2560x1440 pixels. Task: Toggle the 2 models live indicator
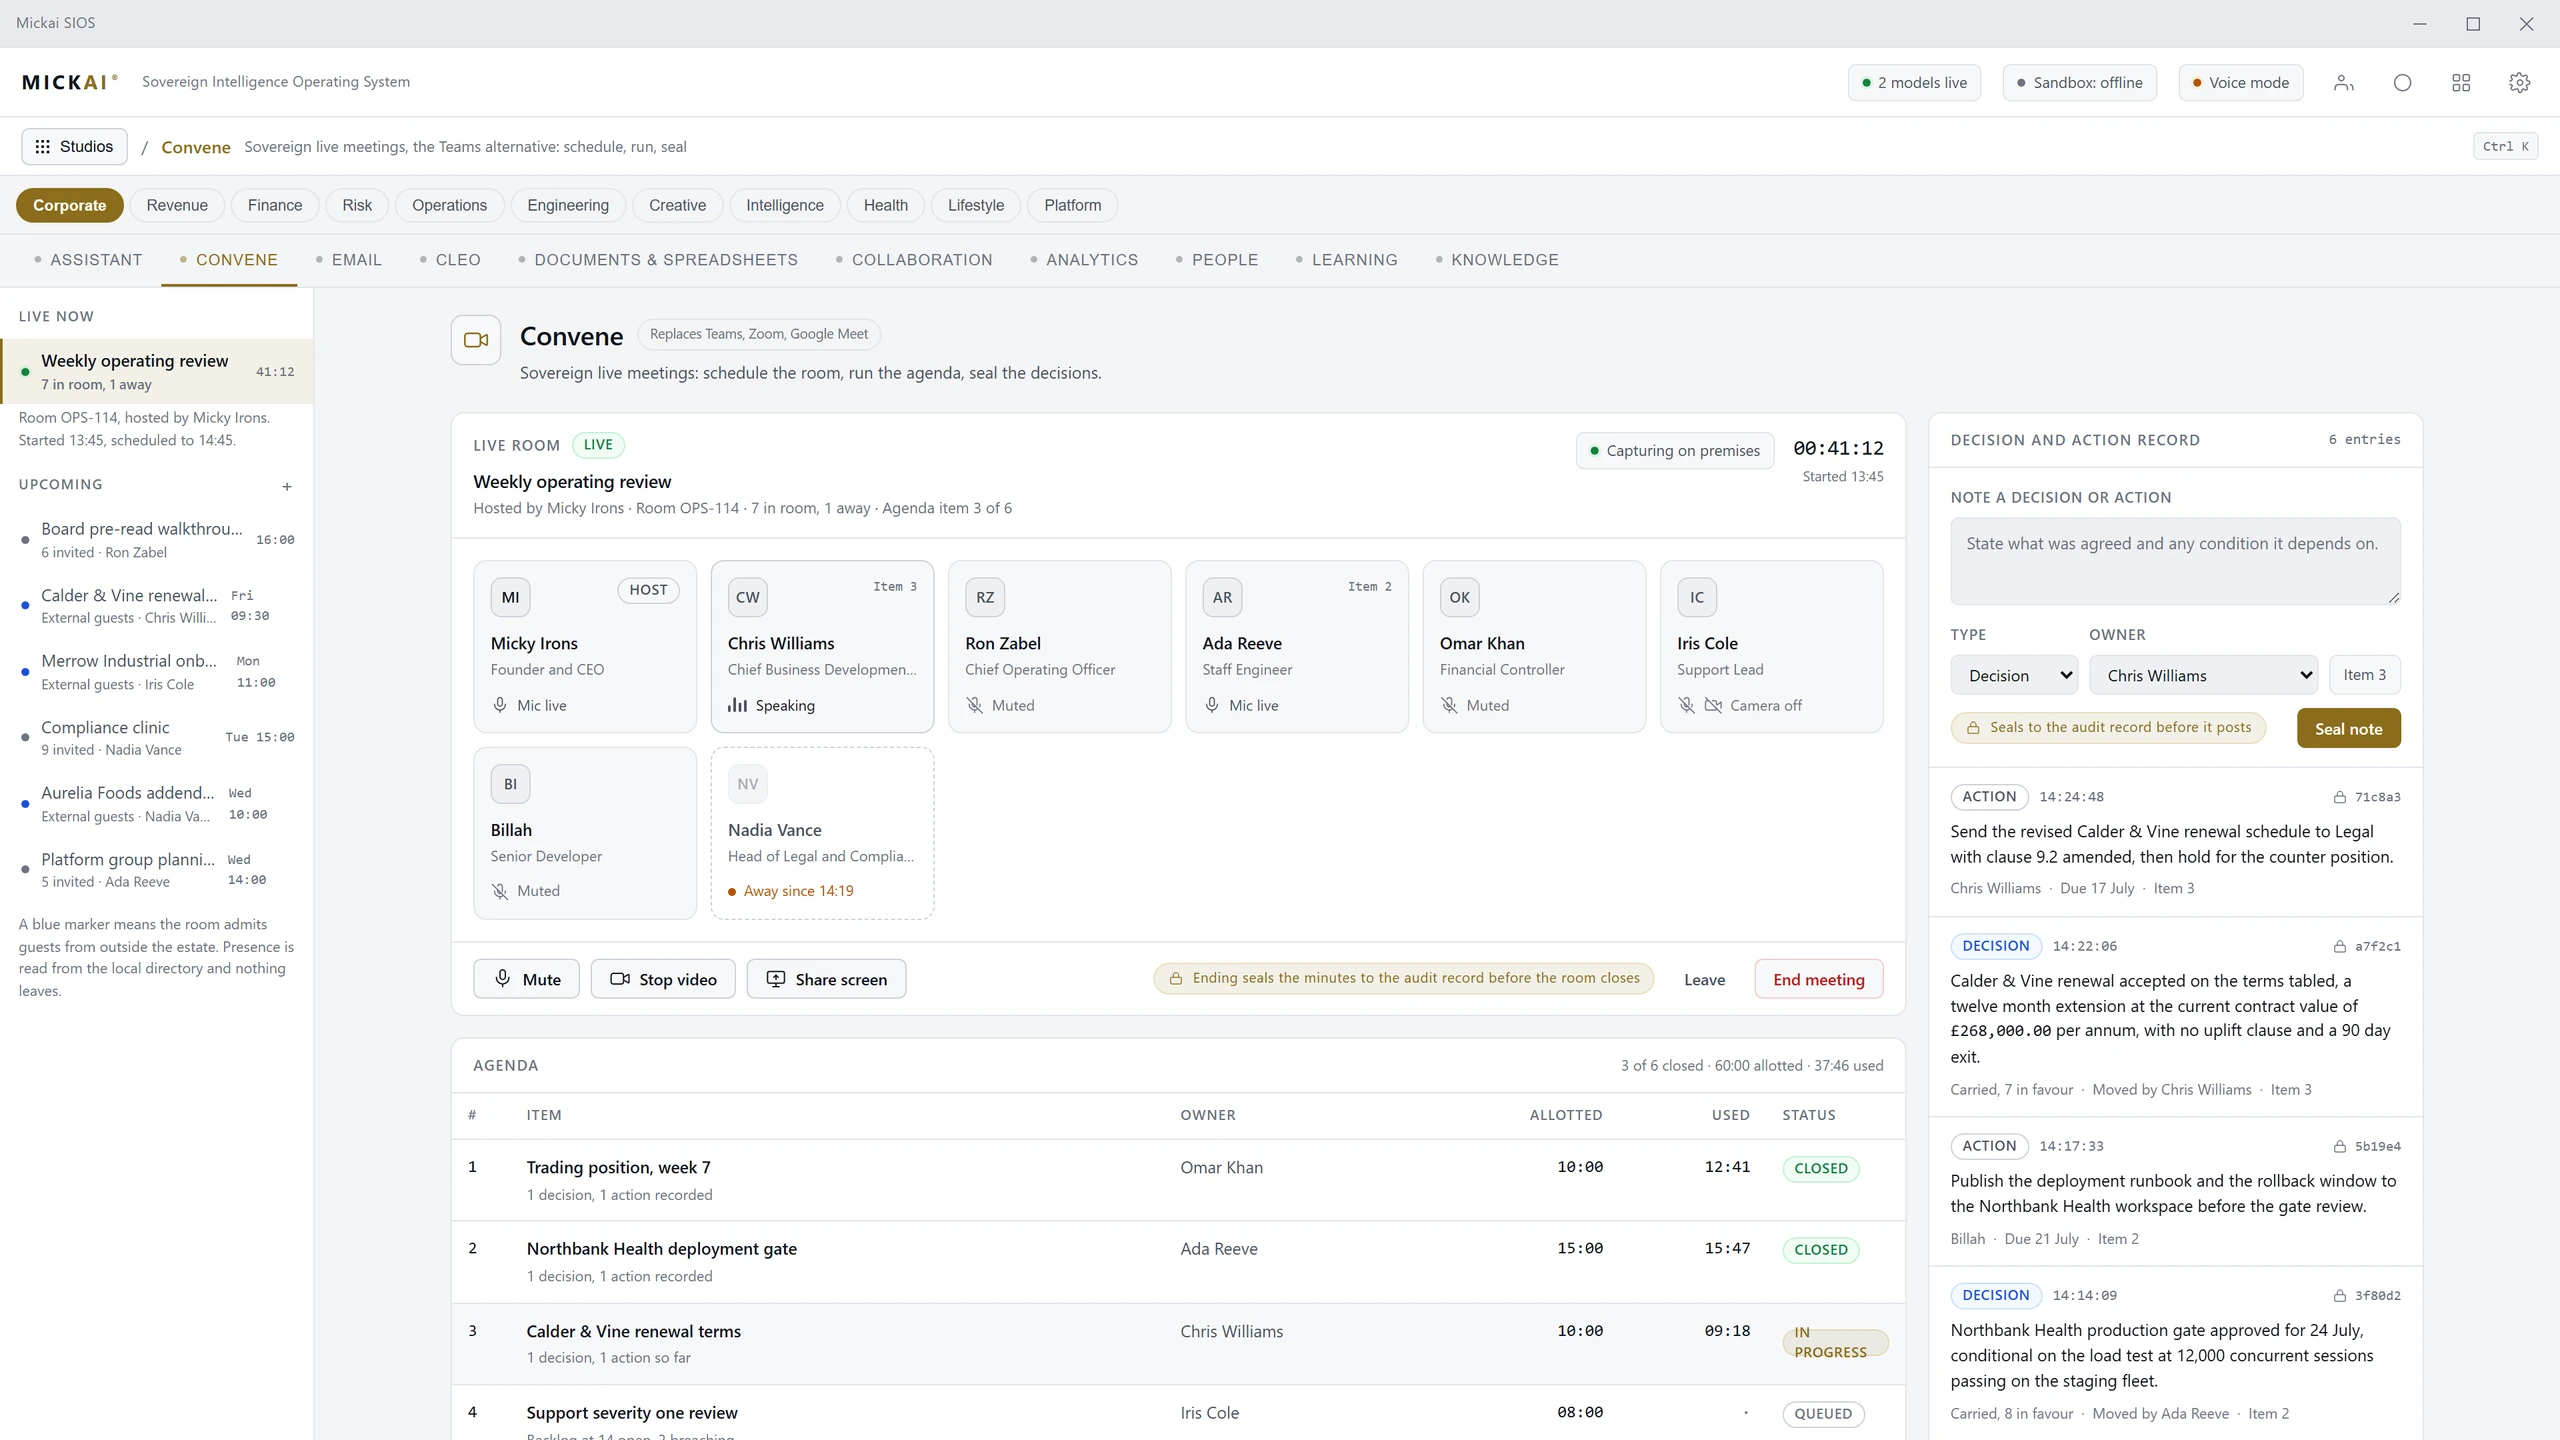pyautogui.click(x=1914, y=83)
